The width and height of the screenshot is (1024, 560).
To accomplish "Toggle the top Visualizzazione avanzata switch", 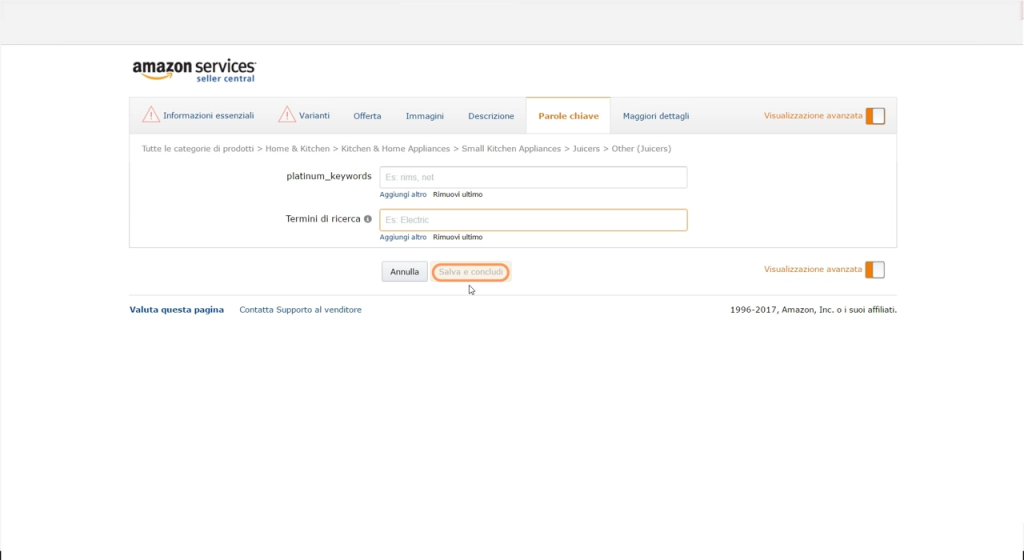I will coord(875,116).
